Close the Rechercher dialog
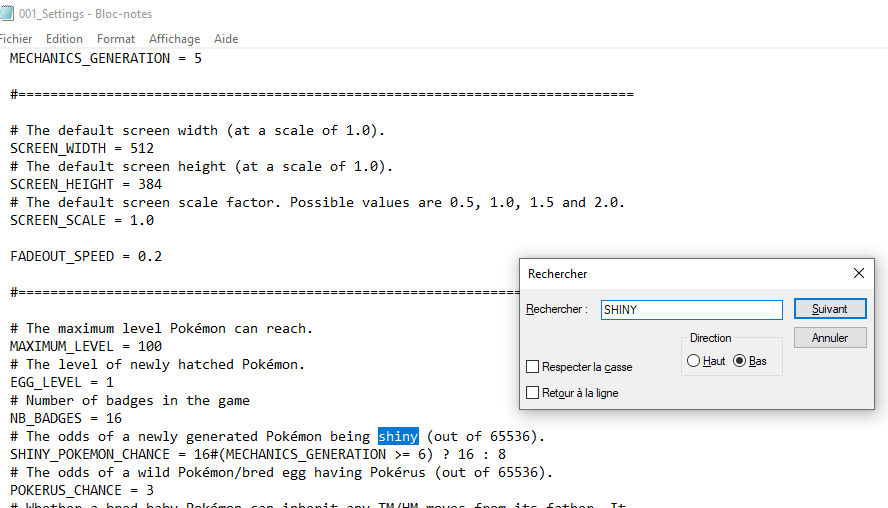The height and width of the screenshot is (508, 888). click(858, 273)
